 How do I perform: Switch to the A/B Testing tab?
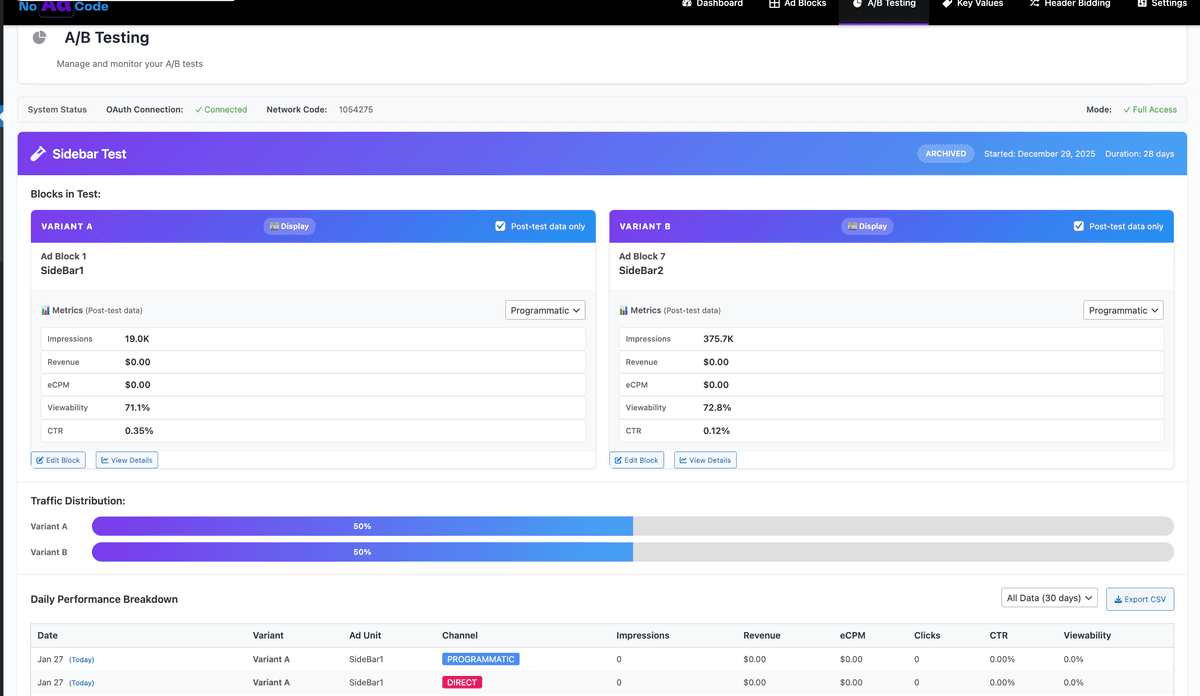(x=884, y=4)
